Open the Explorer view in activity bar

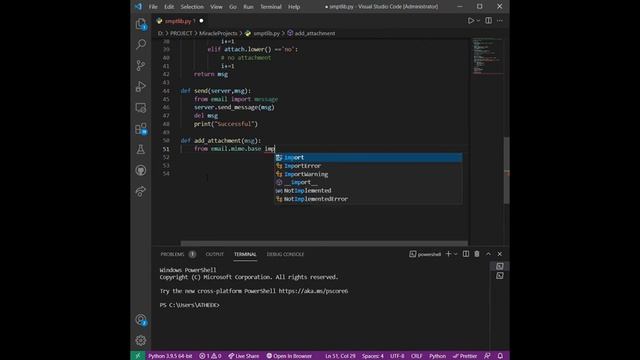coord(141,24)
